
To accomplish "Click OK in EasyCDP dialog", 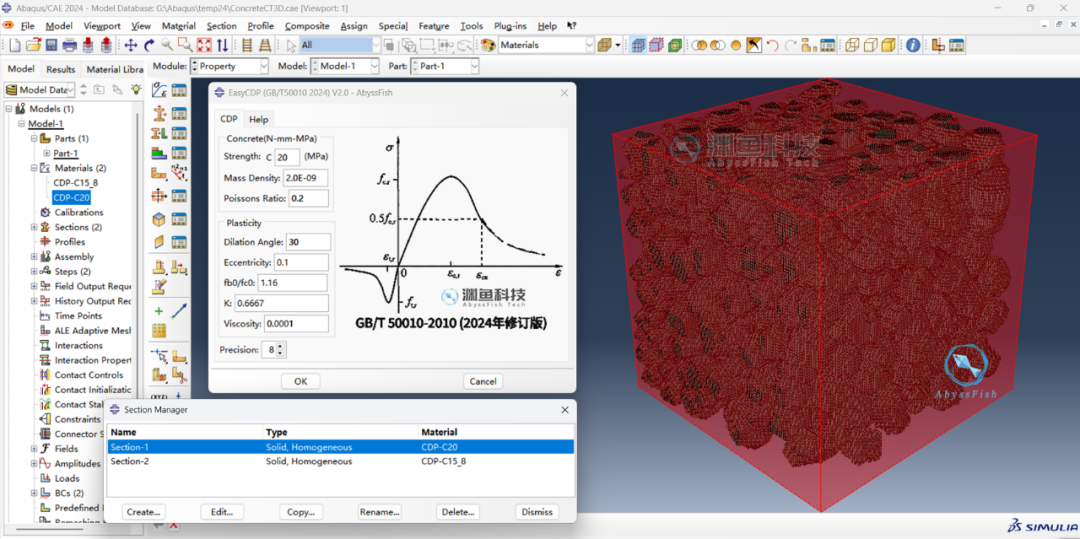I will (300, 381).
